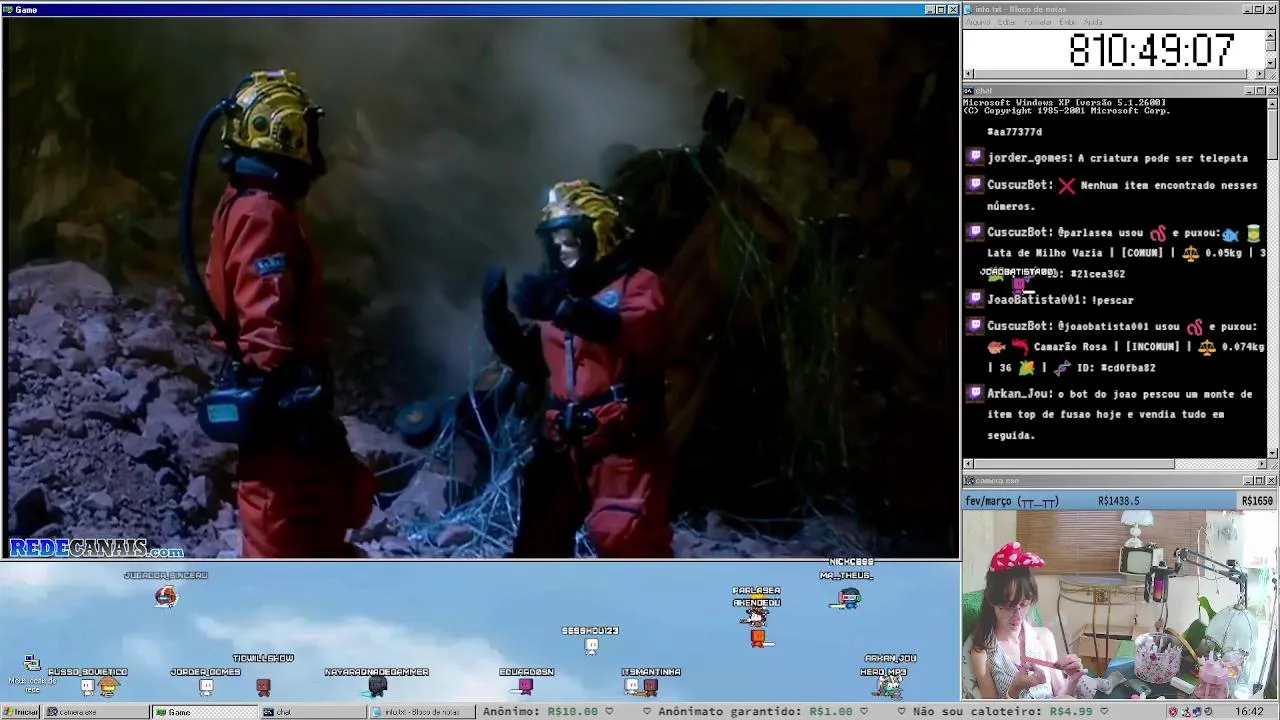The width and height of the screenshot is (1280, 720).
Task: Click MA_THEUS_ avatar character
Action: pyautogui.click(x=848, y=598)
